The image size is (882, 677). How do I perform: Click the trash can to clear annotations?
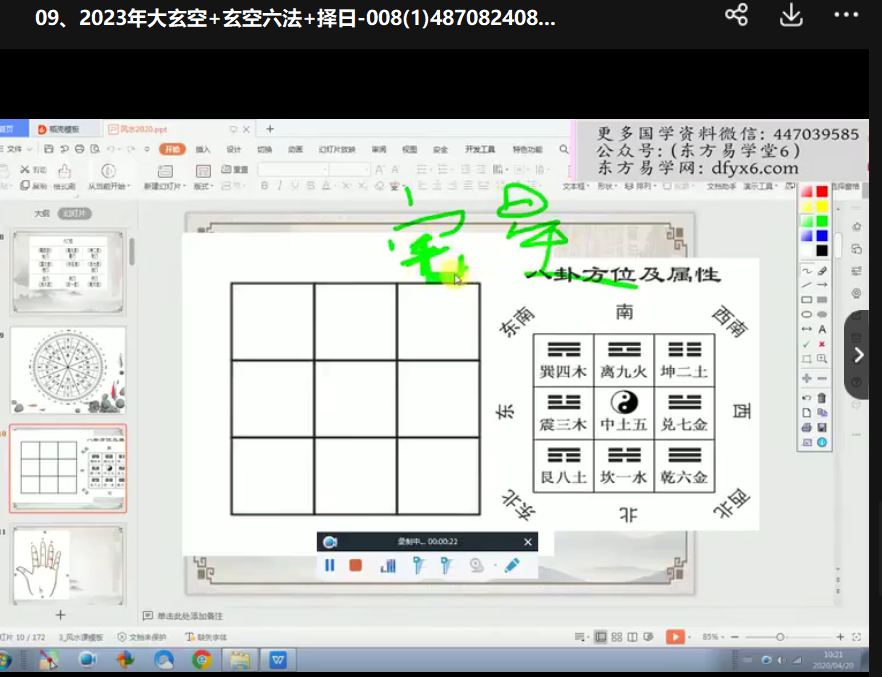pyautogui.click(x=822, y=398)
